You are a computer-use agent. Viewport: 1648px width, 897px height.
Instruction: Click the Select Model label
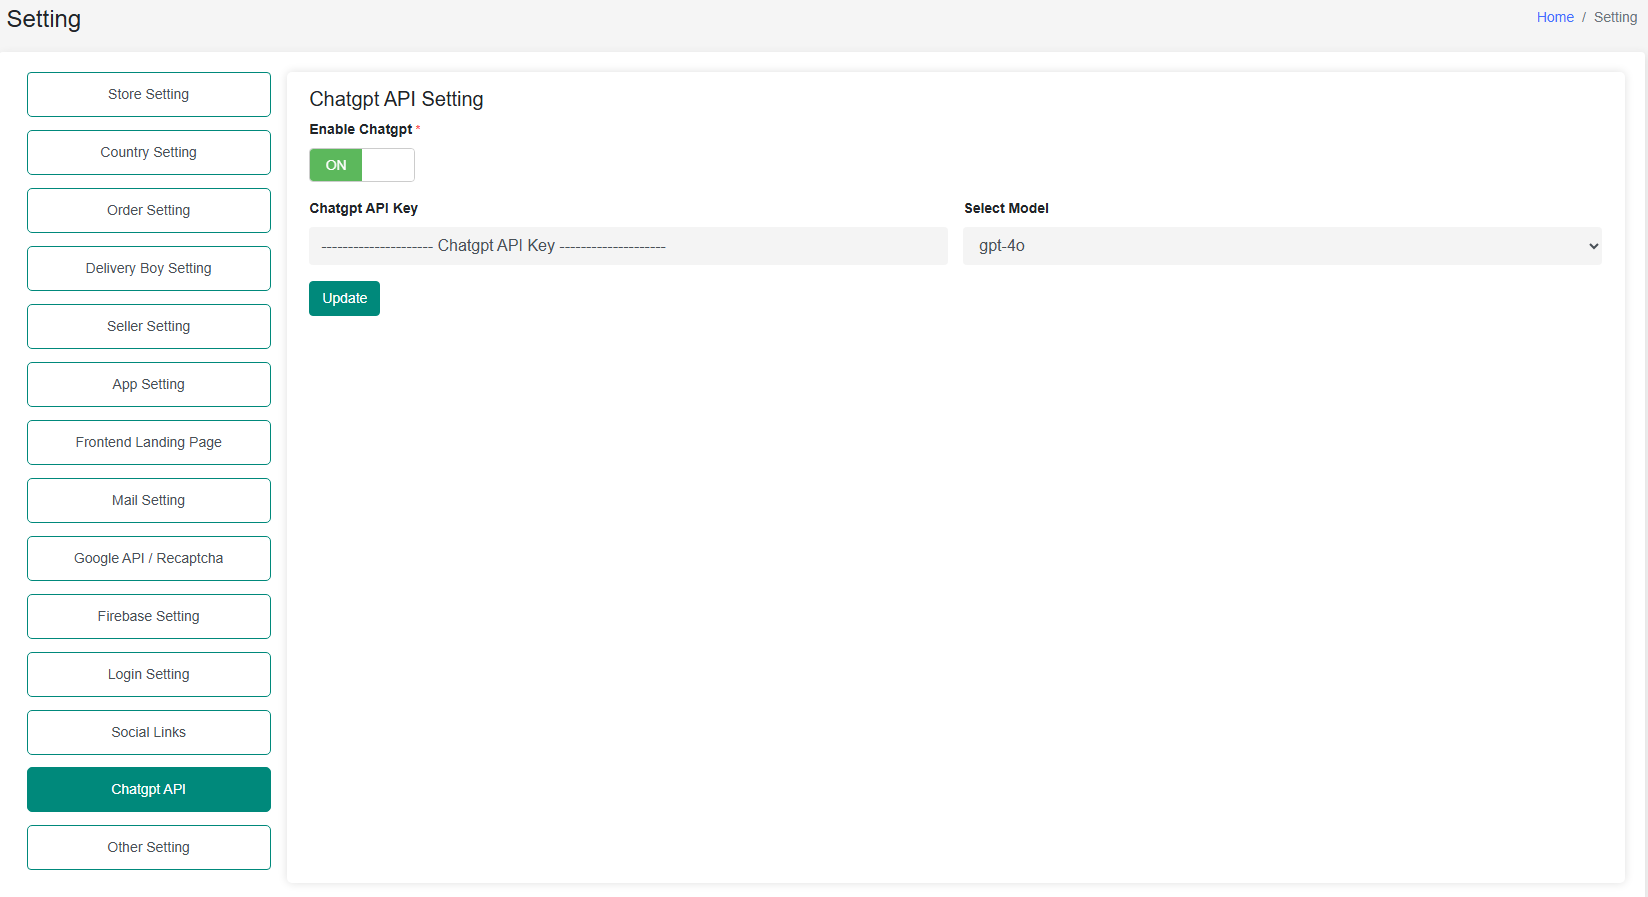tap(1006, 208)
